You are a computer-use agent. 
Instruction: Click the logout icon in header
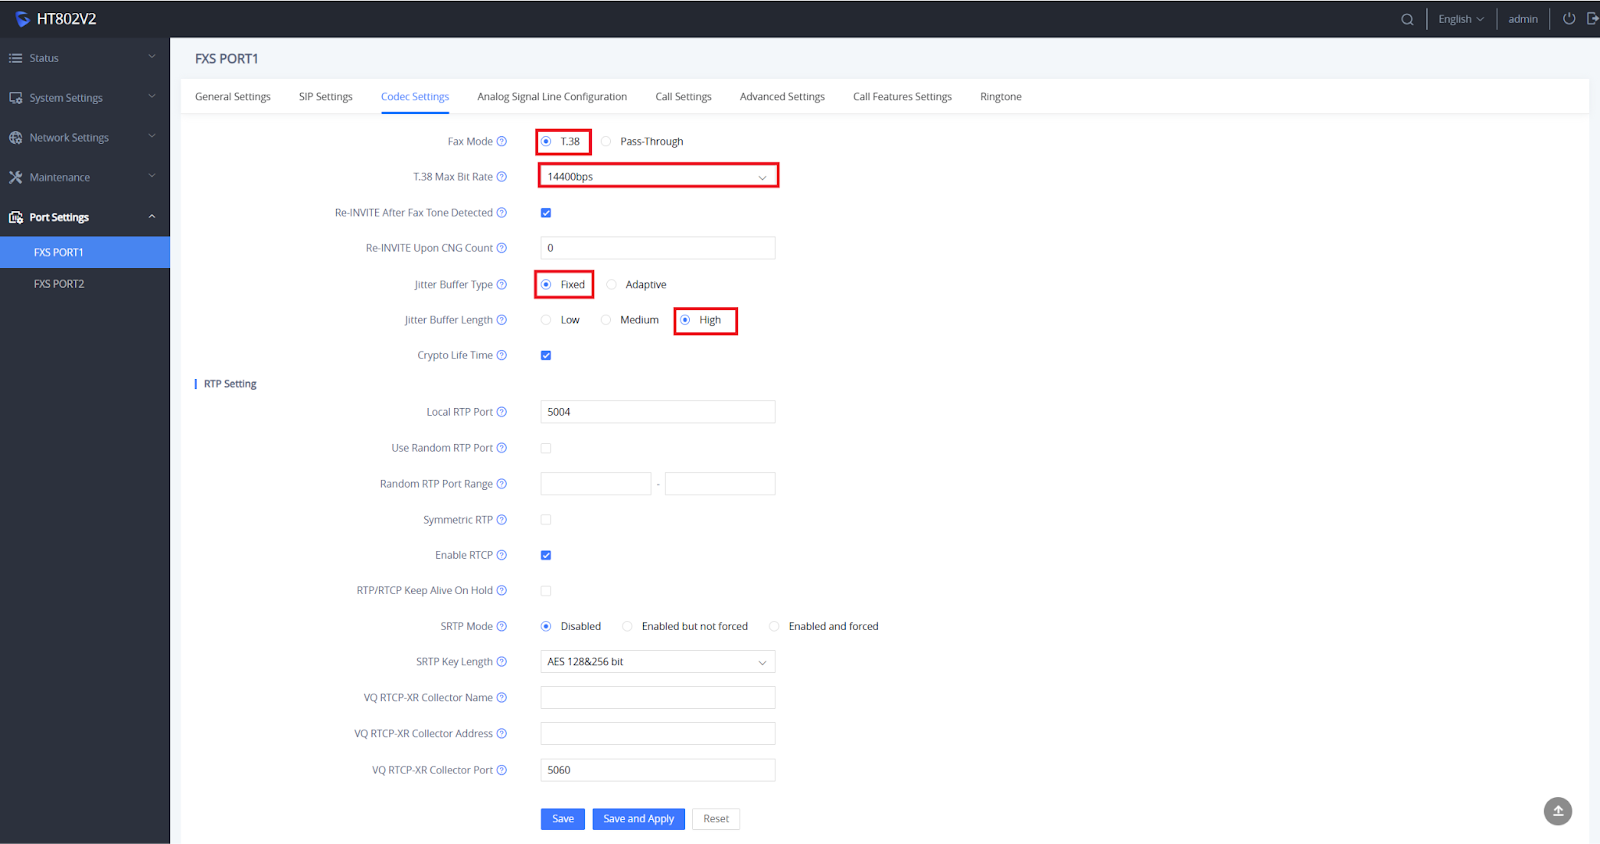(1592, 18)
